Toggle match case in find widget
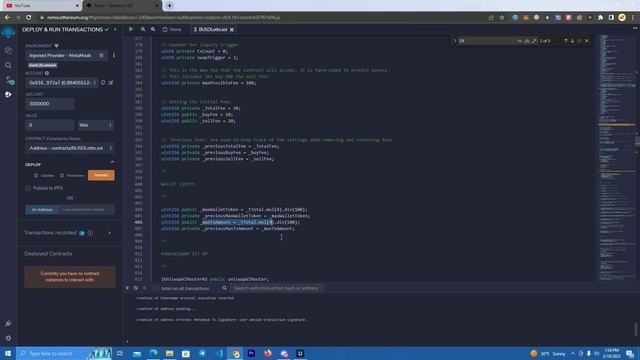Screen dimensions: 640x360 tap(520, 41)
